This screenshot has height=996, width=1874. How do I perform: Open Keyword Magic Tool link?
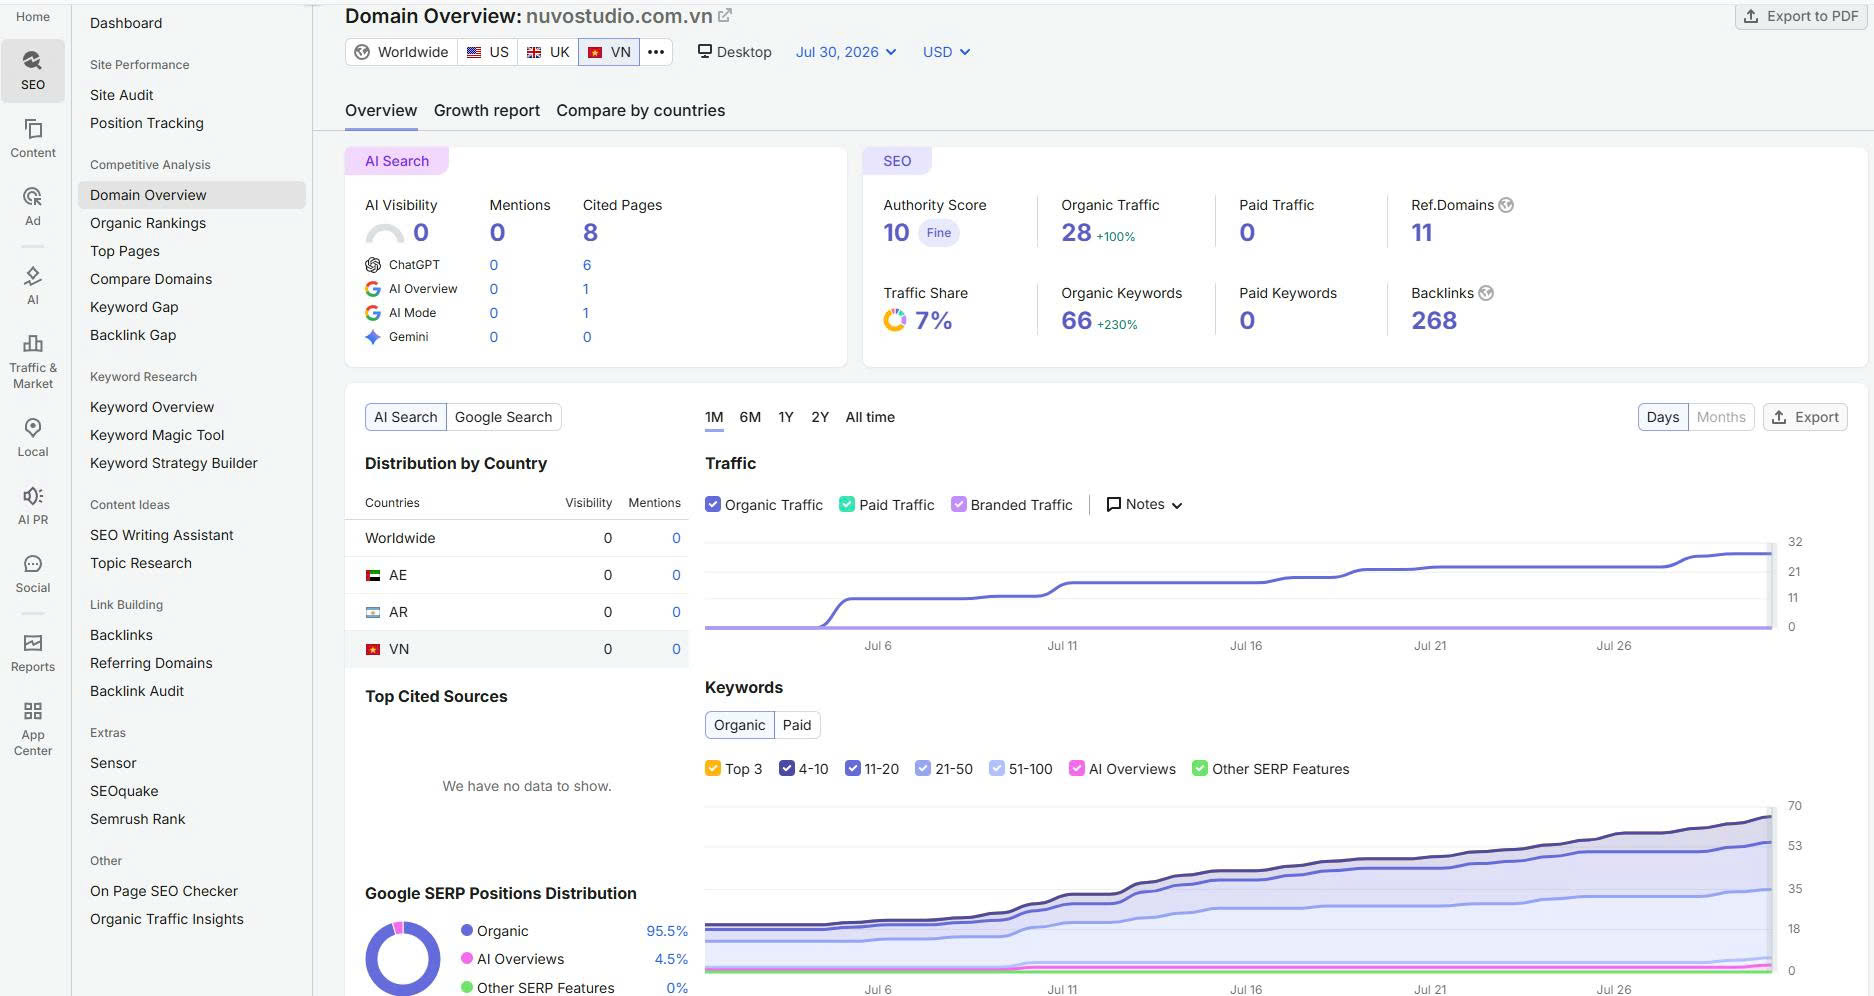[157, 435]
